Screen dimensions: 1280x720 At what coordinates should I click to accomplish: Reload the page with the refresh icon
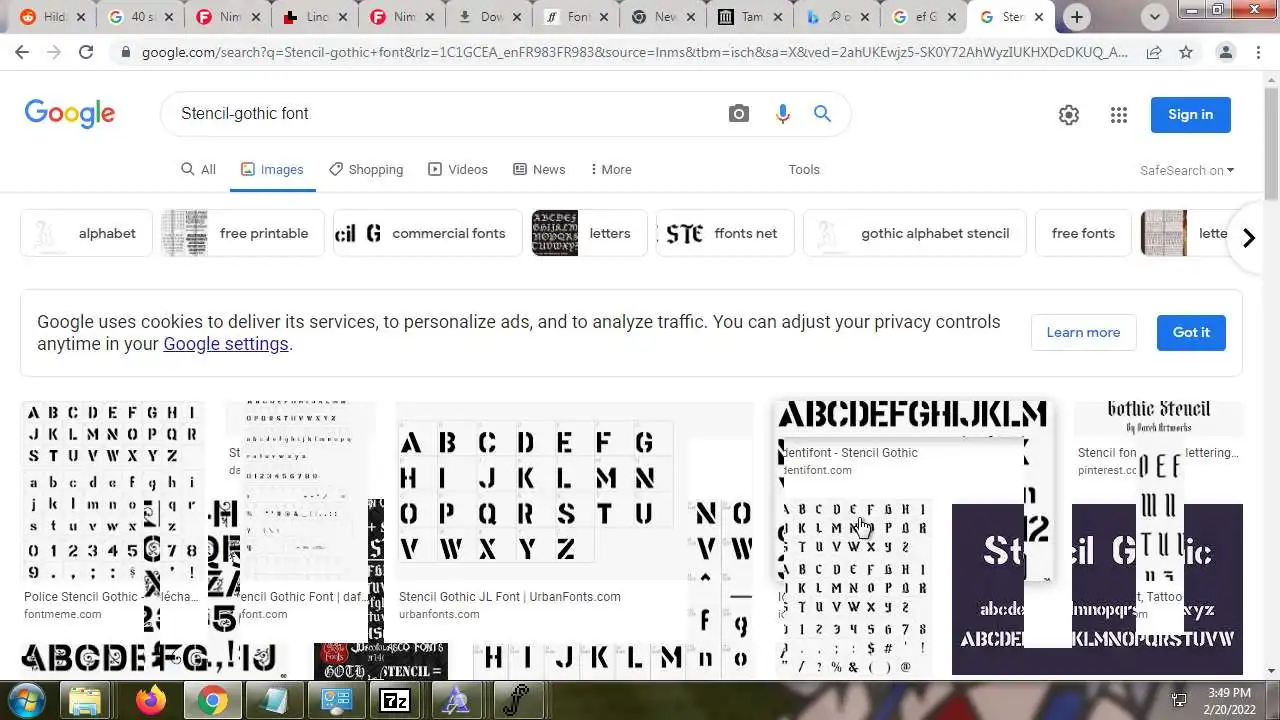click(x=86, y=52)
